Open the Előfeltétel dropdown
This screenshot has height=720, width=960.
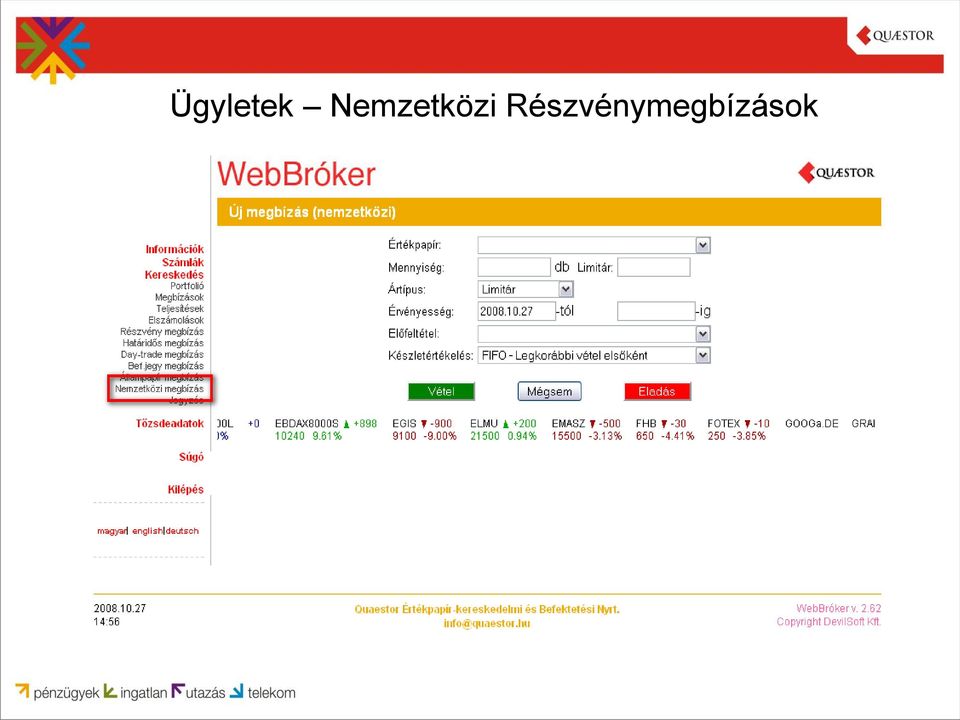[x=594, y=334]
